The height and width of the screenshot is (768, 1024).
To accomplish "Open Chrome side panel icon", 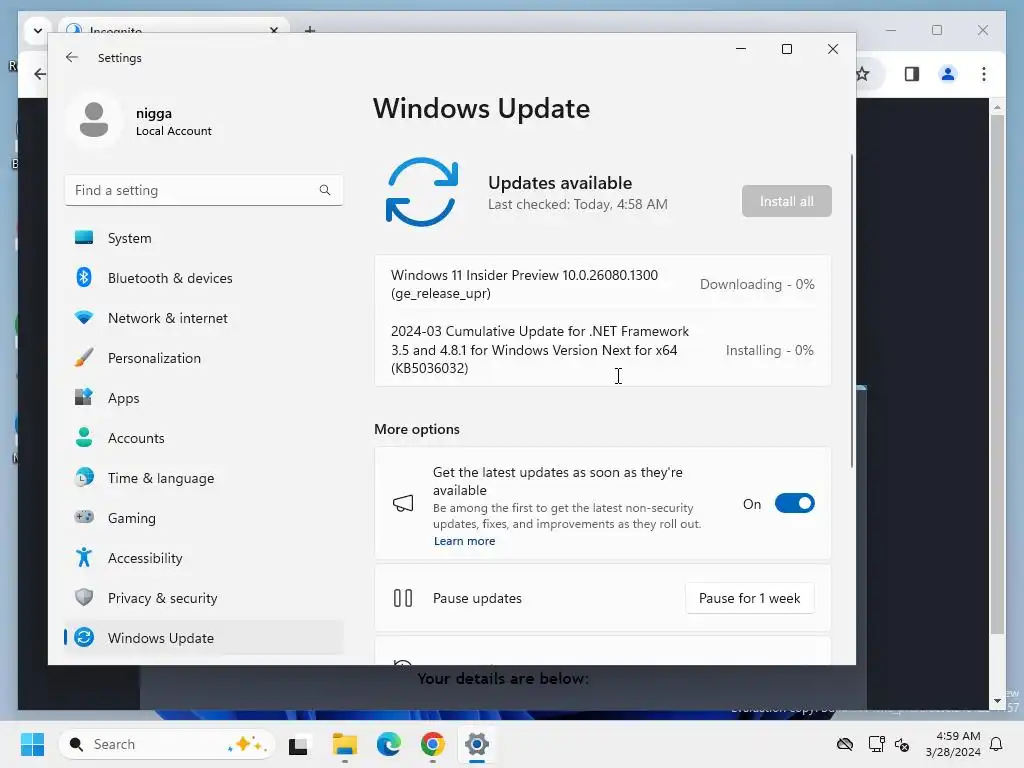I will pyautogui.click(x=912, y=74).
